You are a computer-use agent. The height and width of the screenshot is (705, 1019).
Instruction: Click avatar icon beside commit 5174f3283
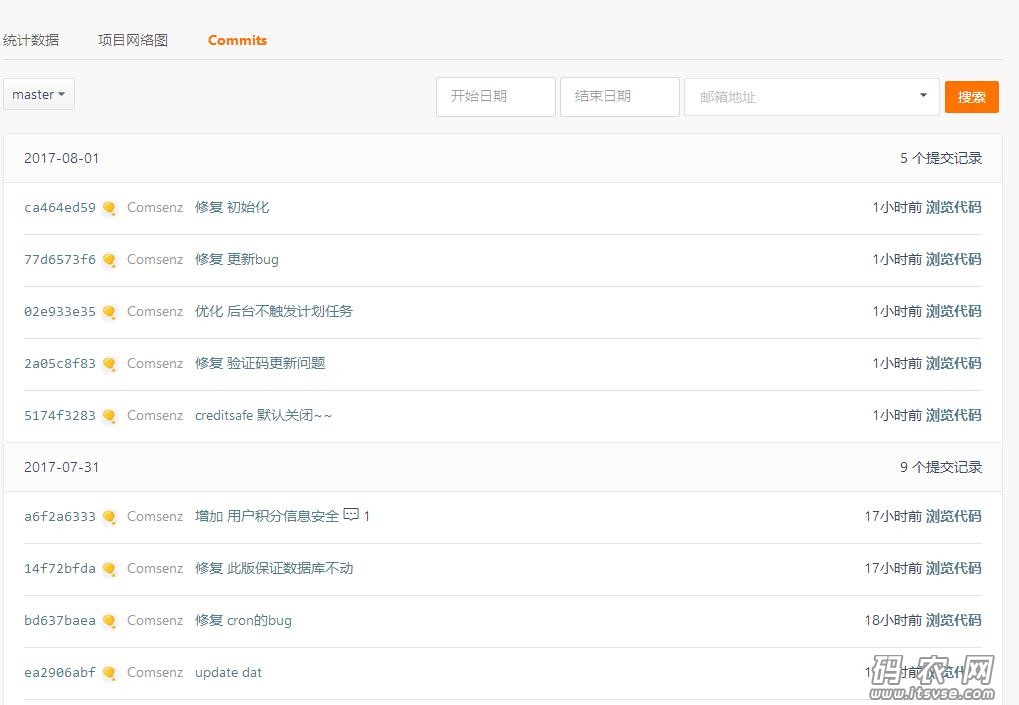[x=109, y=416]
